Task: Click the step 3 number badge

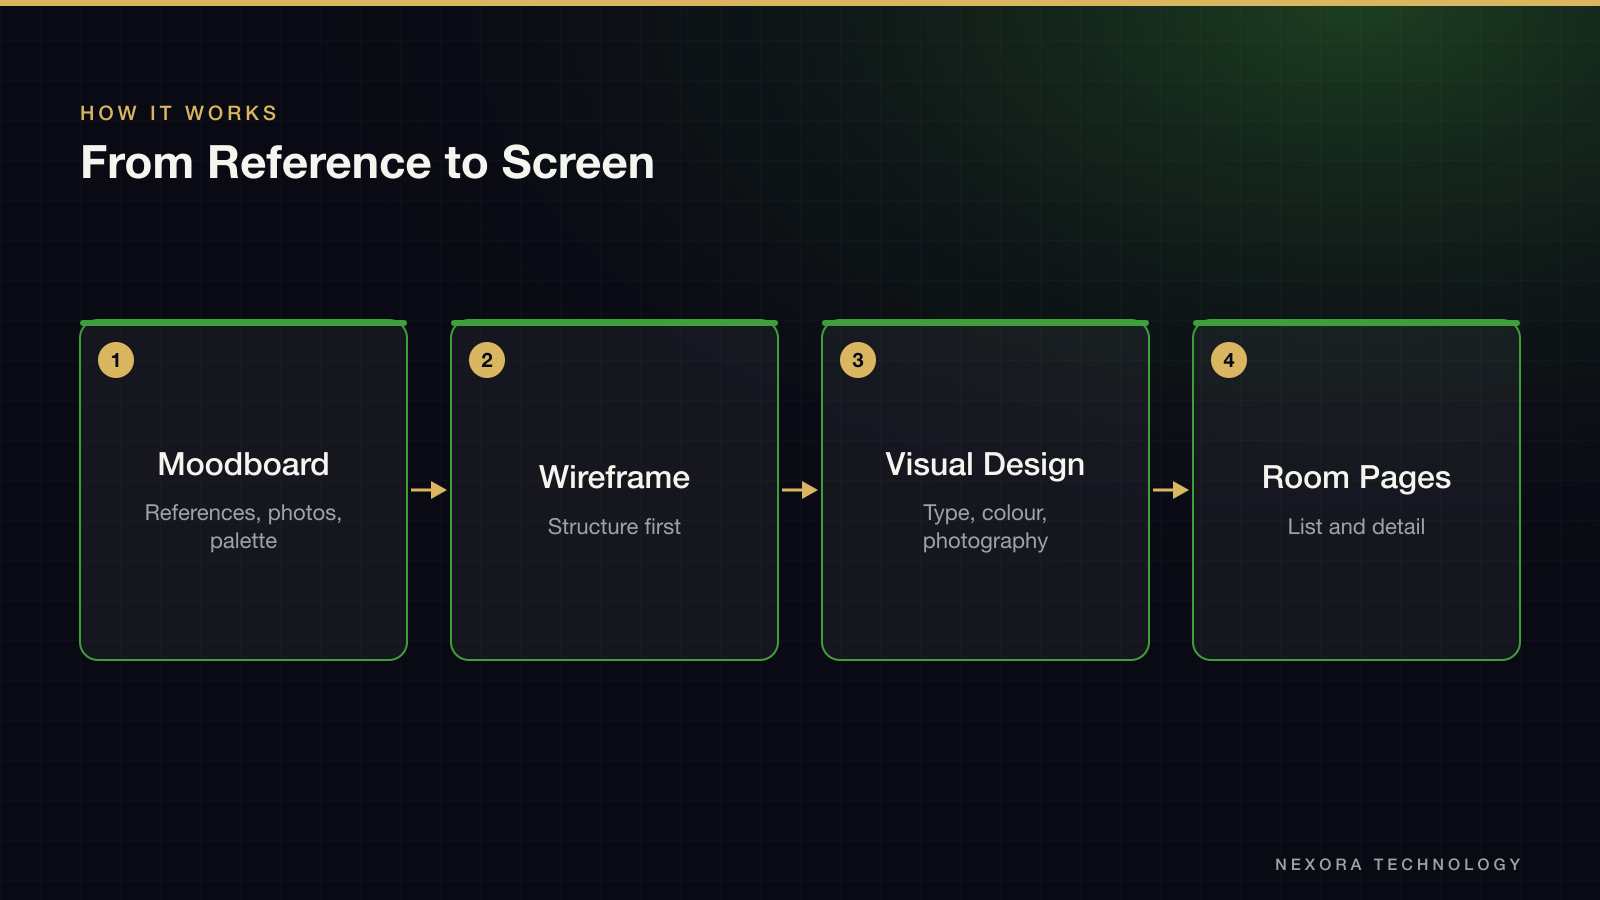Action: [x=858, y=360]
